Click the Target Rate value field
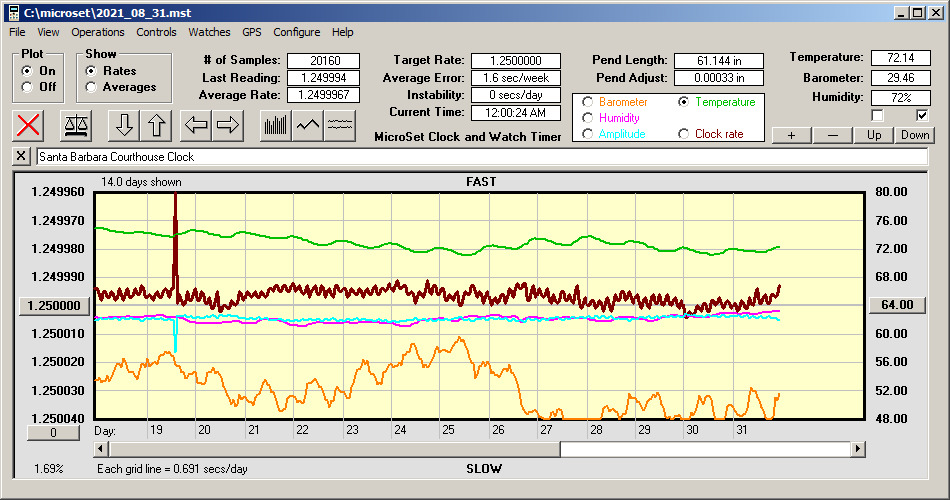Viewport: 950px width, 500px height. [516, 61]
